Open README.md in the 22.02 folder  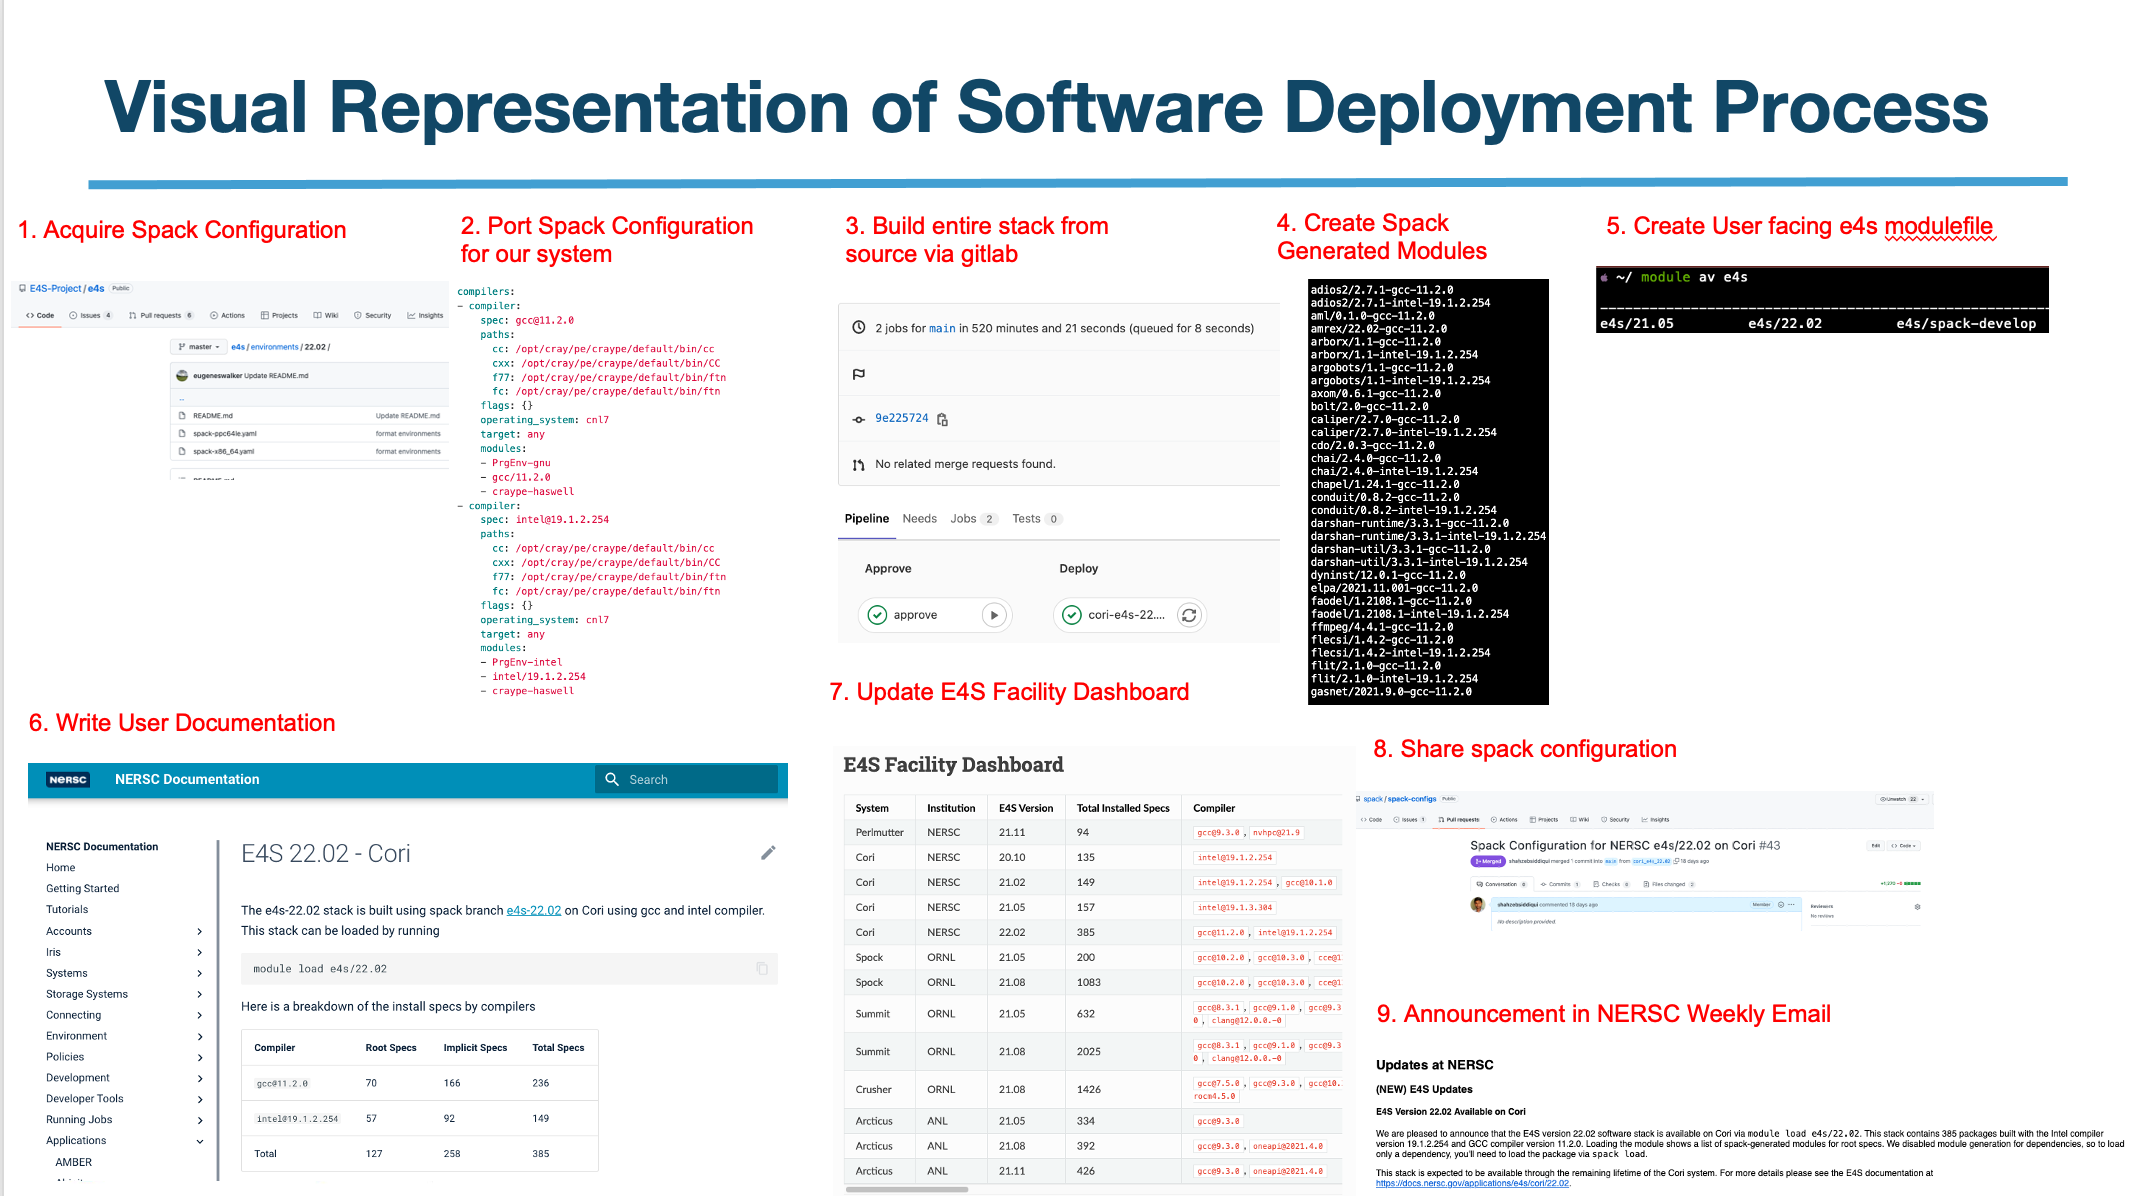pyautogui.click(x=213, y=416)
